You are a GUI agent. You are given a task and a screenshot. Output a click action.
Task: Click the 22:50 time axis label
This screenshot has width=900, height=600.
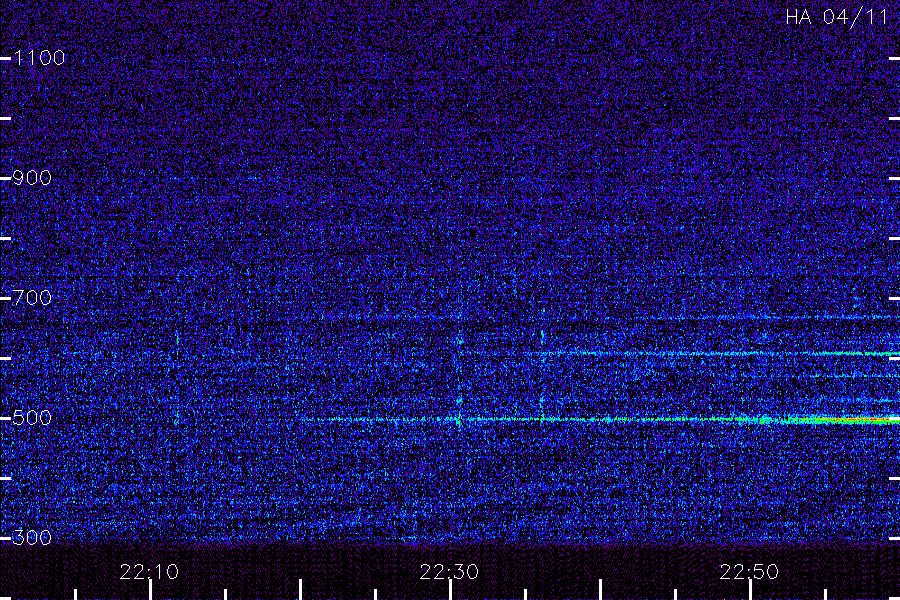749,572
